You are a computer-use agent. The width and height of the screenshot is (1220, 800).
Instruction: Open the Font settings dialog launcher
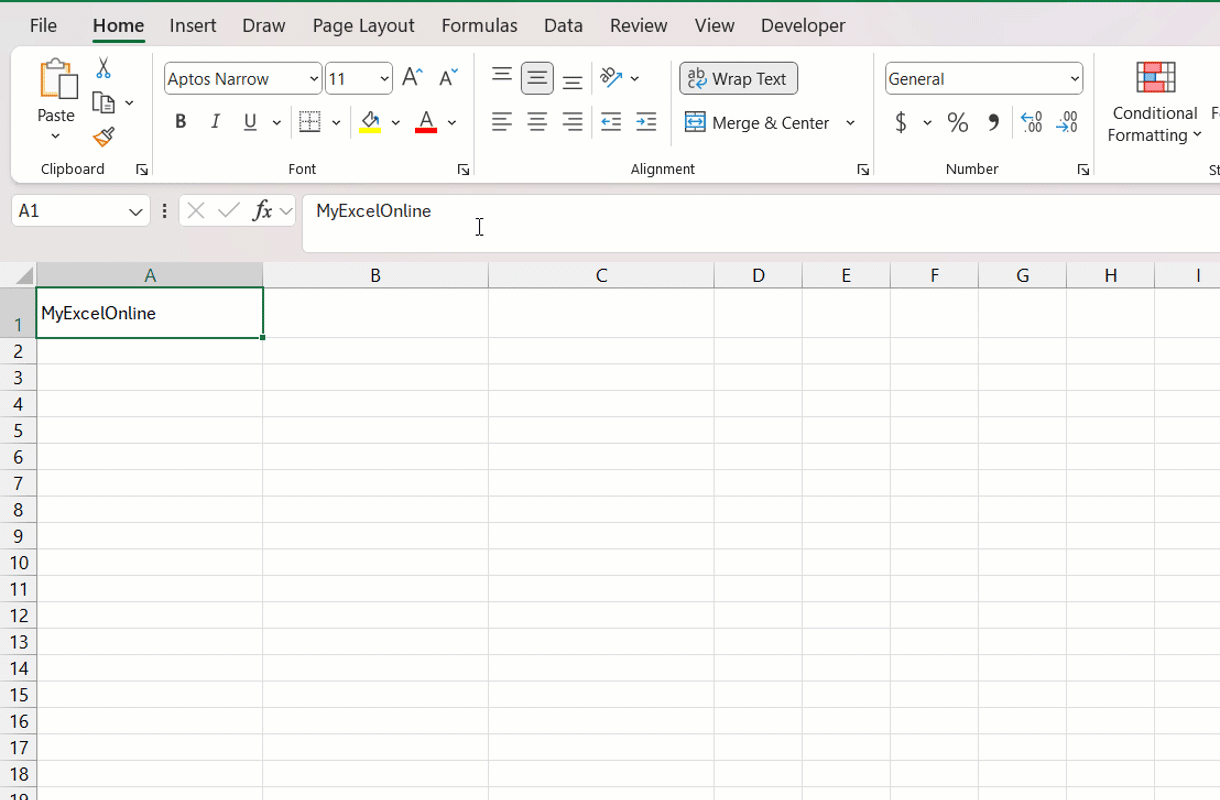coord(463,170)
